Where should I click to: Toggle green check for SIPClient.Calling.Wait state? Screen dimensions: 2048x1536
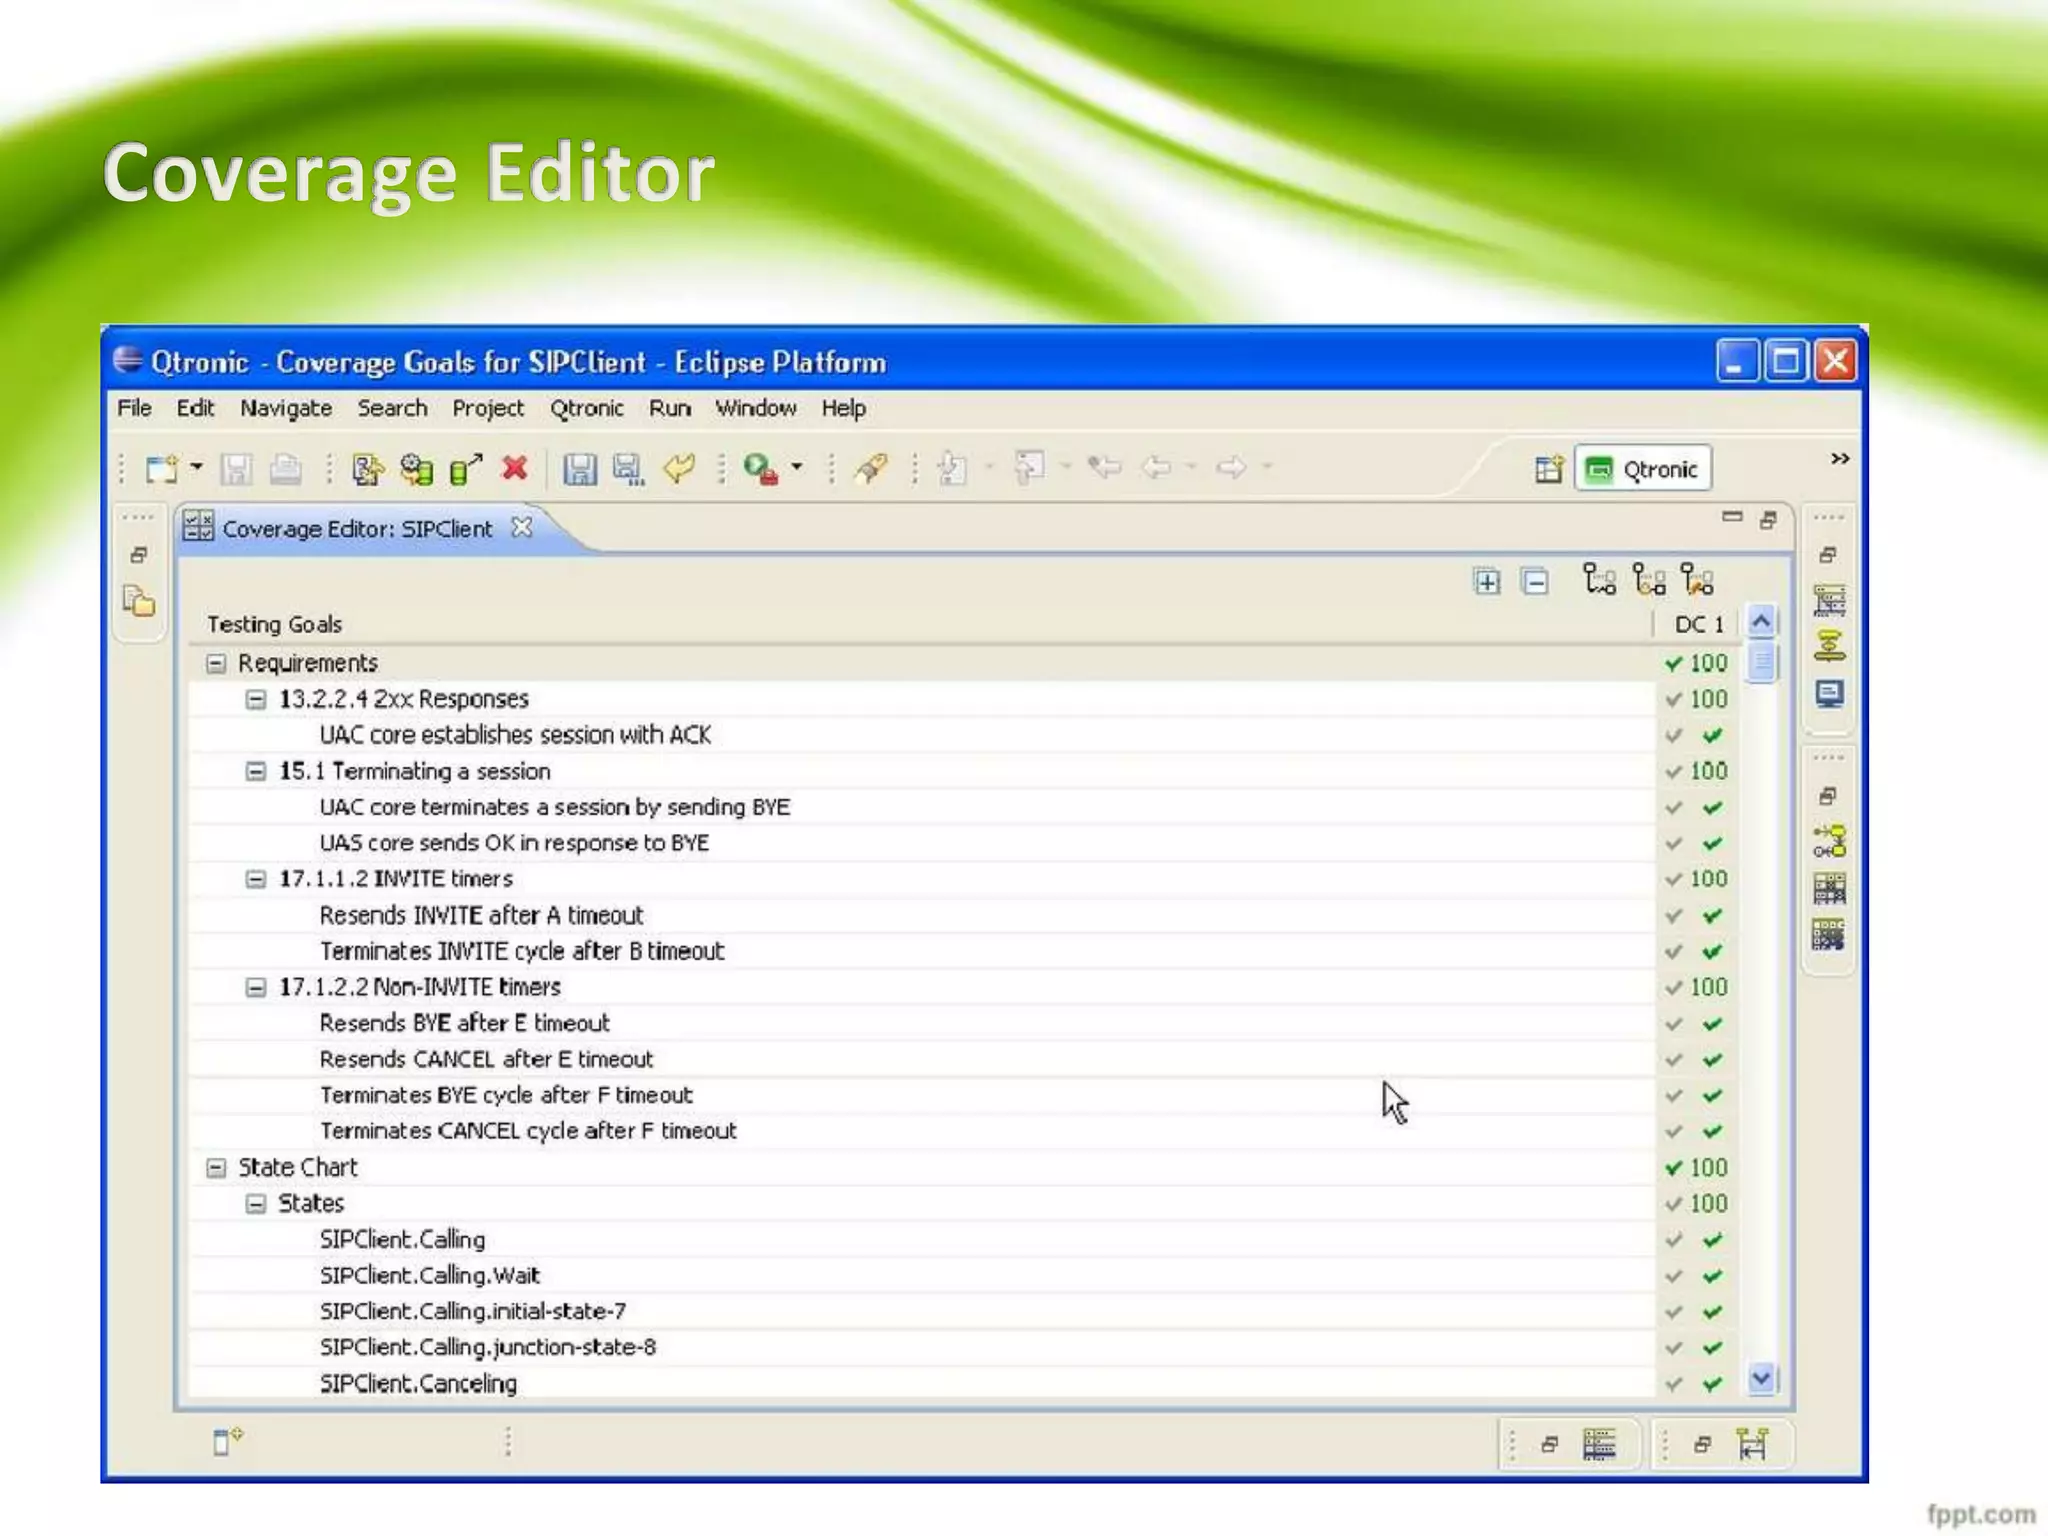click(x=1712, y=1276)
